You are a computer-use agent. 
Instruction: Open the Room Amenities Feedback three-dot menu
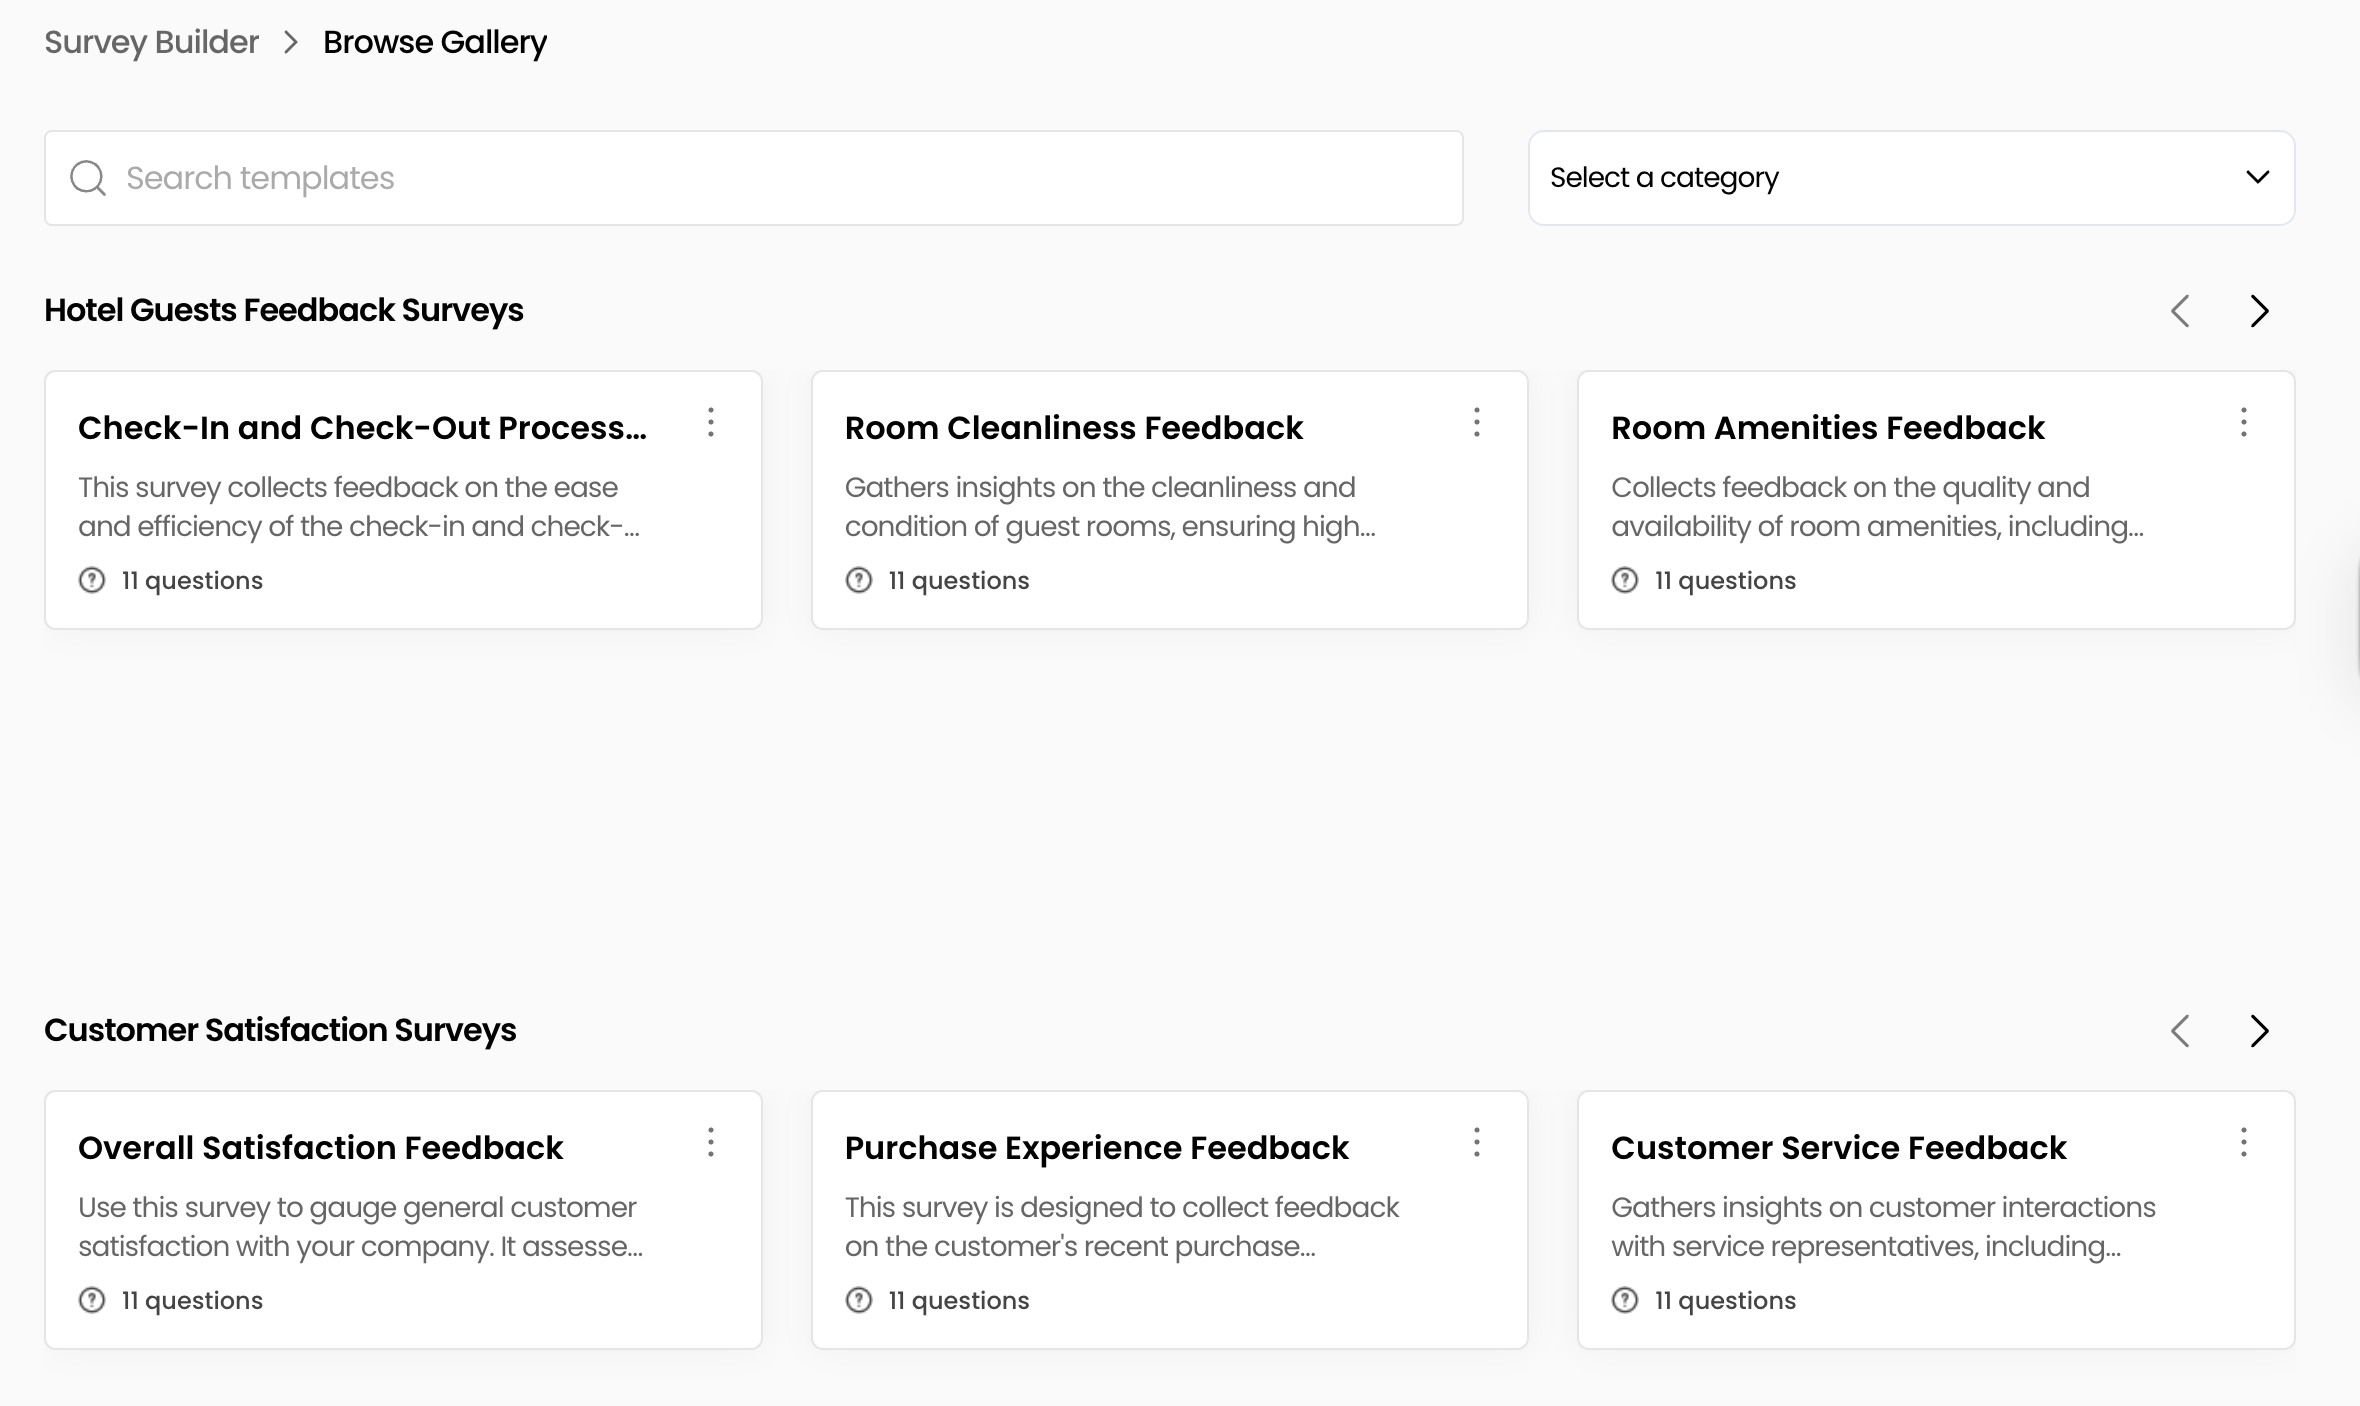(2243, 424)
